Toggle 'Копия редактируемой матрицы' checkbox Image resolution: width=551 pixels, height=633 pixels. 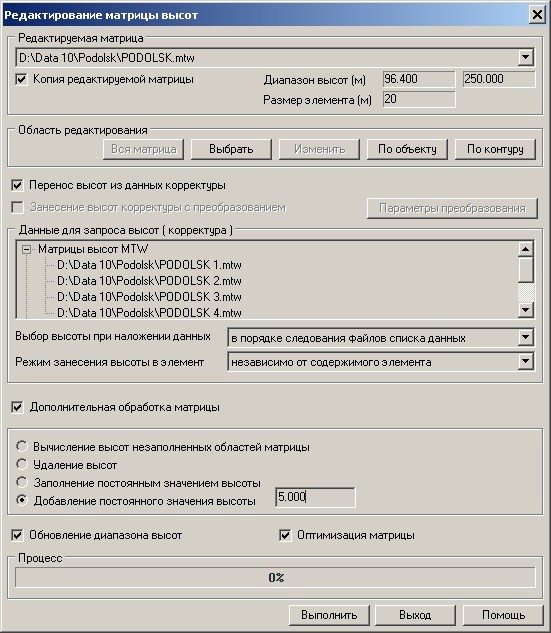[21, 79]
